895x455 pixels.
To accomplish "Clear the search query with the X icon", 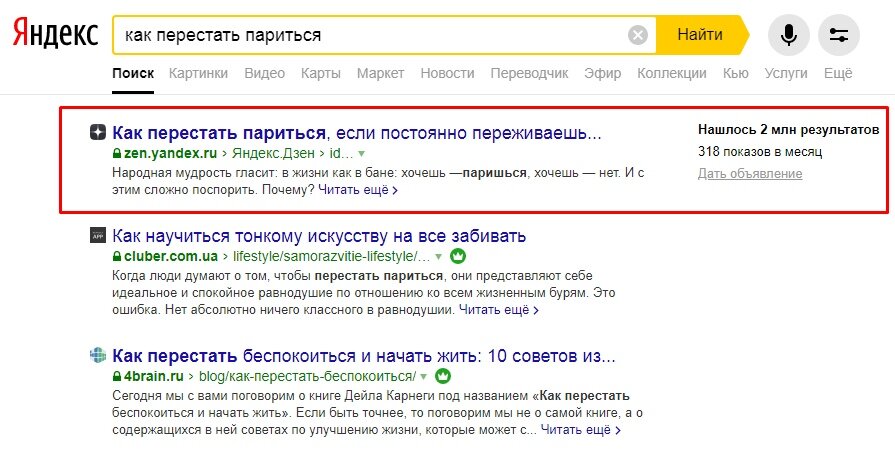I will tap(638, 35).
